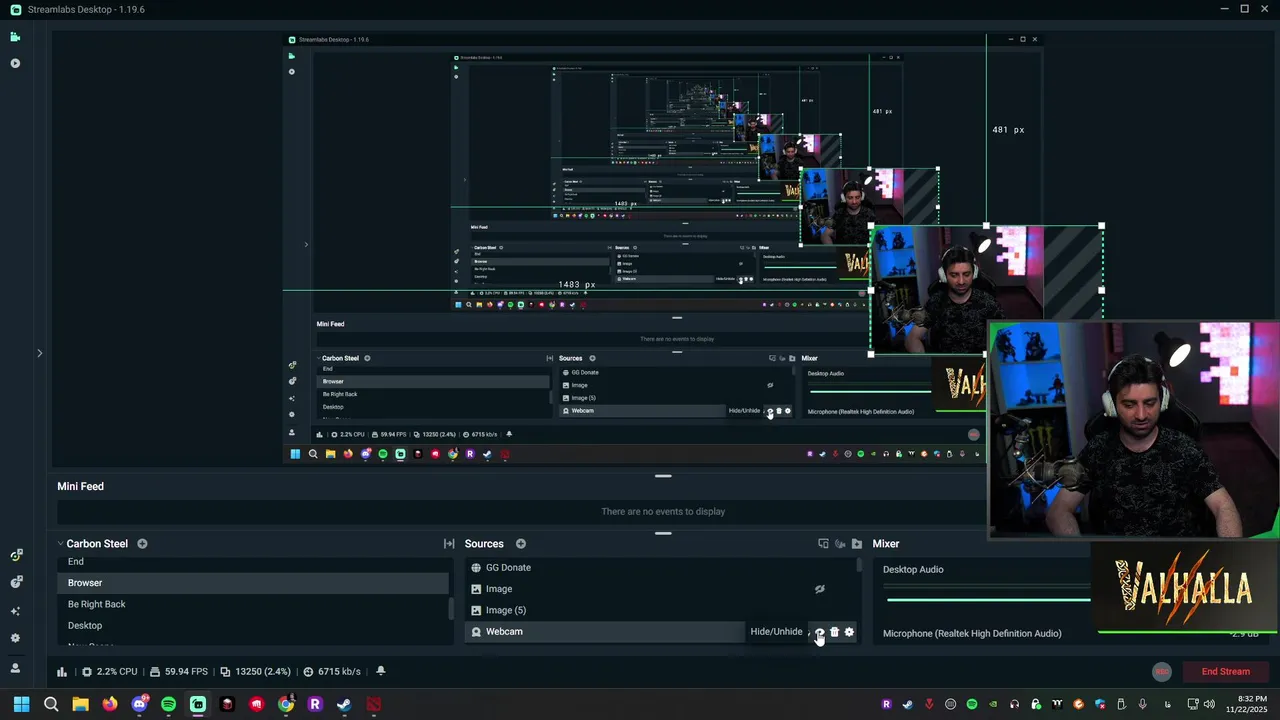Screen dimensions: 1280x720
Task: Click the handle below Mini Feed events
Action: [x=663, y=533]
